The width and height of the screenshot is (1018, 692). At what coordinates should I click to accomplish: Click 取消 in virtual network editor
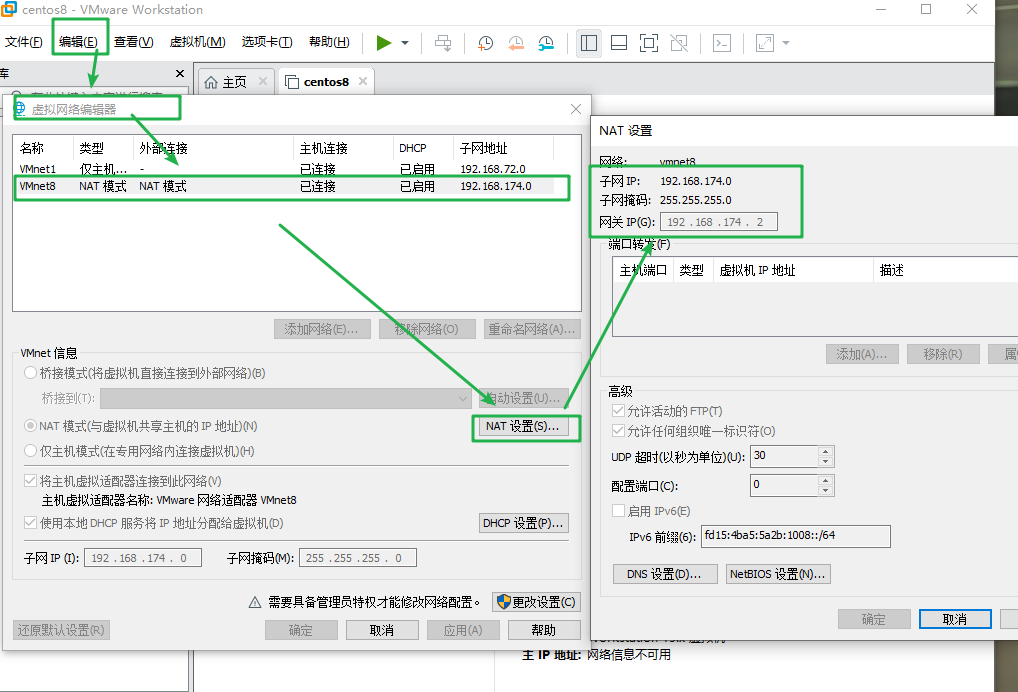click(x=382, y=630)
